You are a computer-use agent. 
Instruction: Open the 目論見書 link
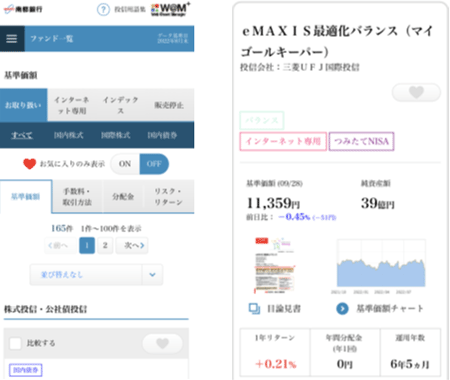(x=284, y=309)
